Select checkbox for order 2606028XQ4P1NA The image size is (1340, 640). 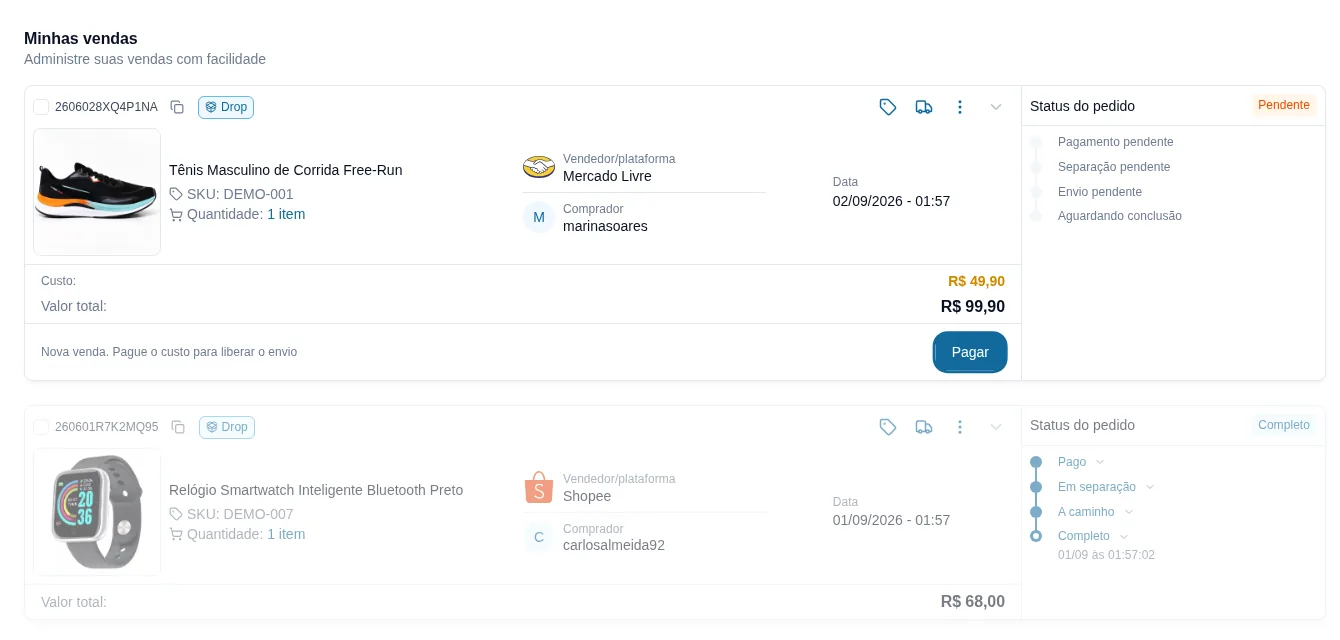point(41,107)
